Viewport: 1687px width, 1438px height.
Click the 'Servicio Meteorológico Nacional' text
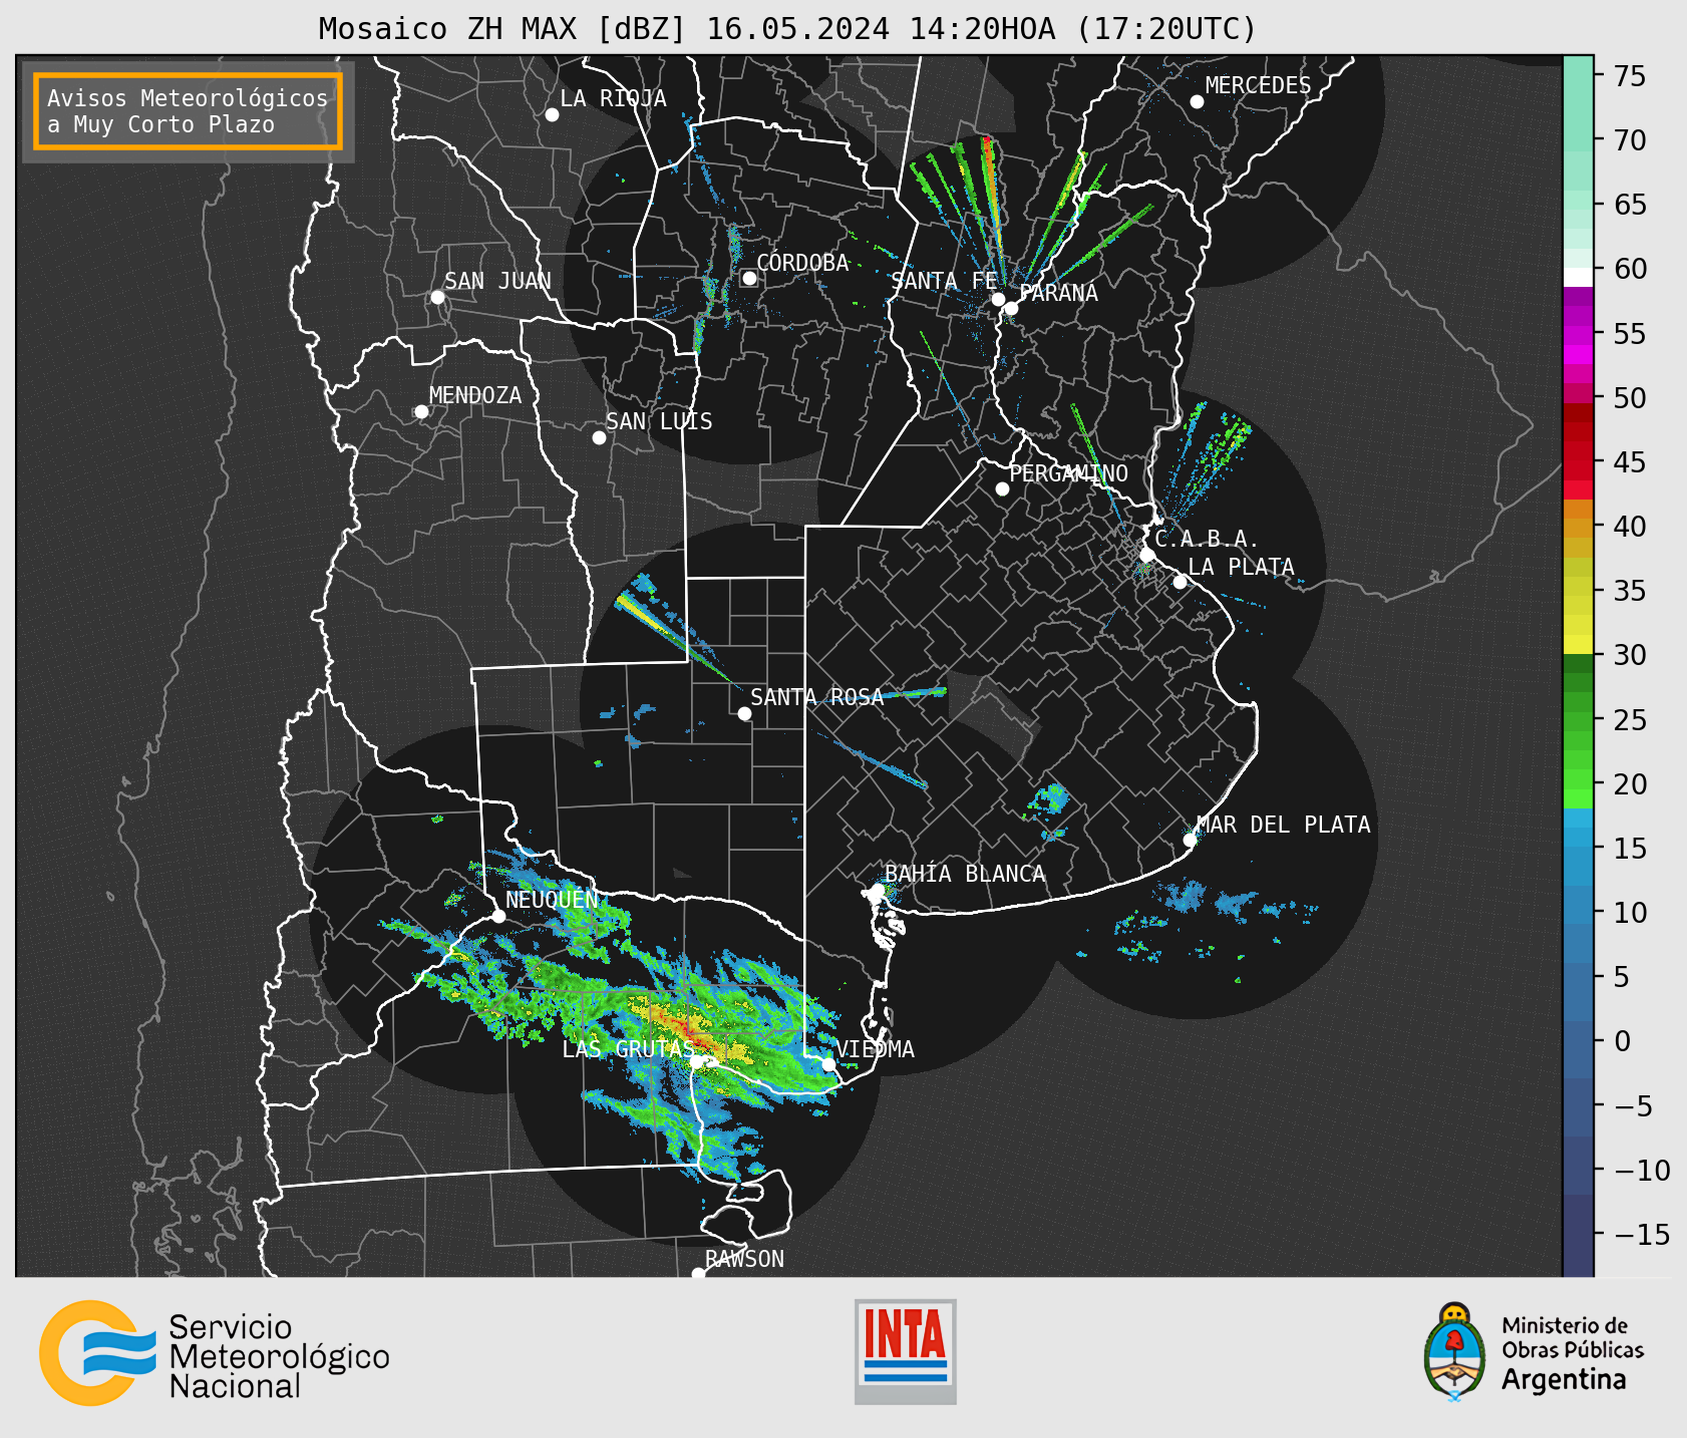[279, 1357]
